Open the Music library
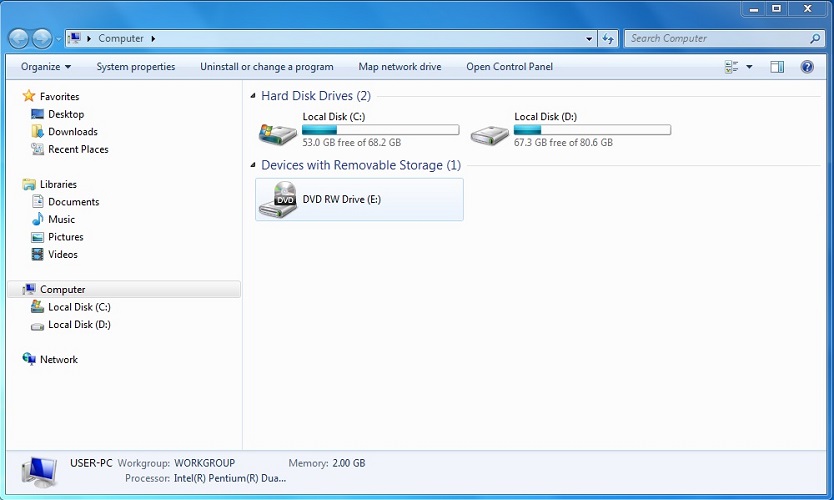The width and height of the screenshot is (834, 500). (x=62, y=219)
